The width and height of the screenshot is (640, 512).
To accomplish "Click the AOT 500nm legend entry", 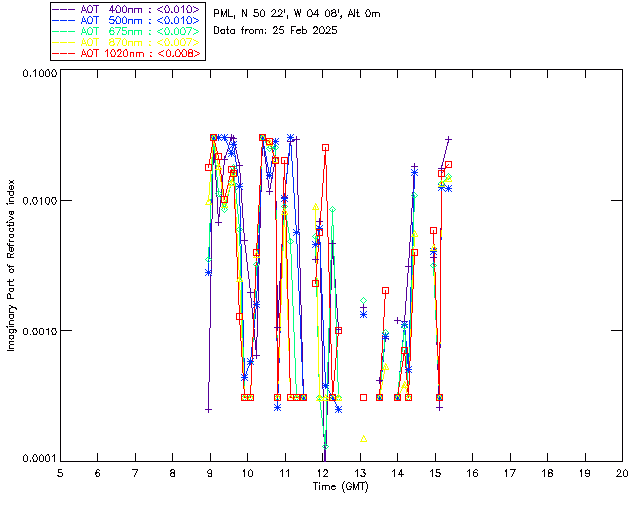I will tap(126, 20).
